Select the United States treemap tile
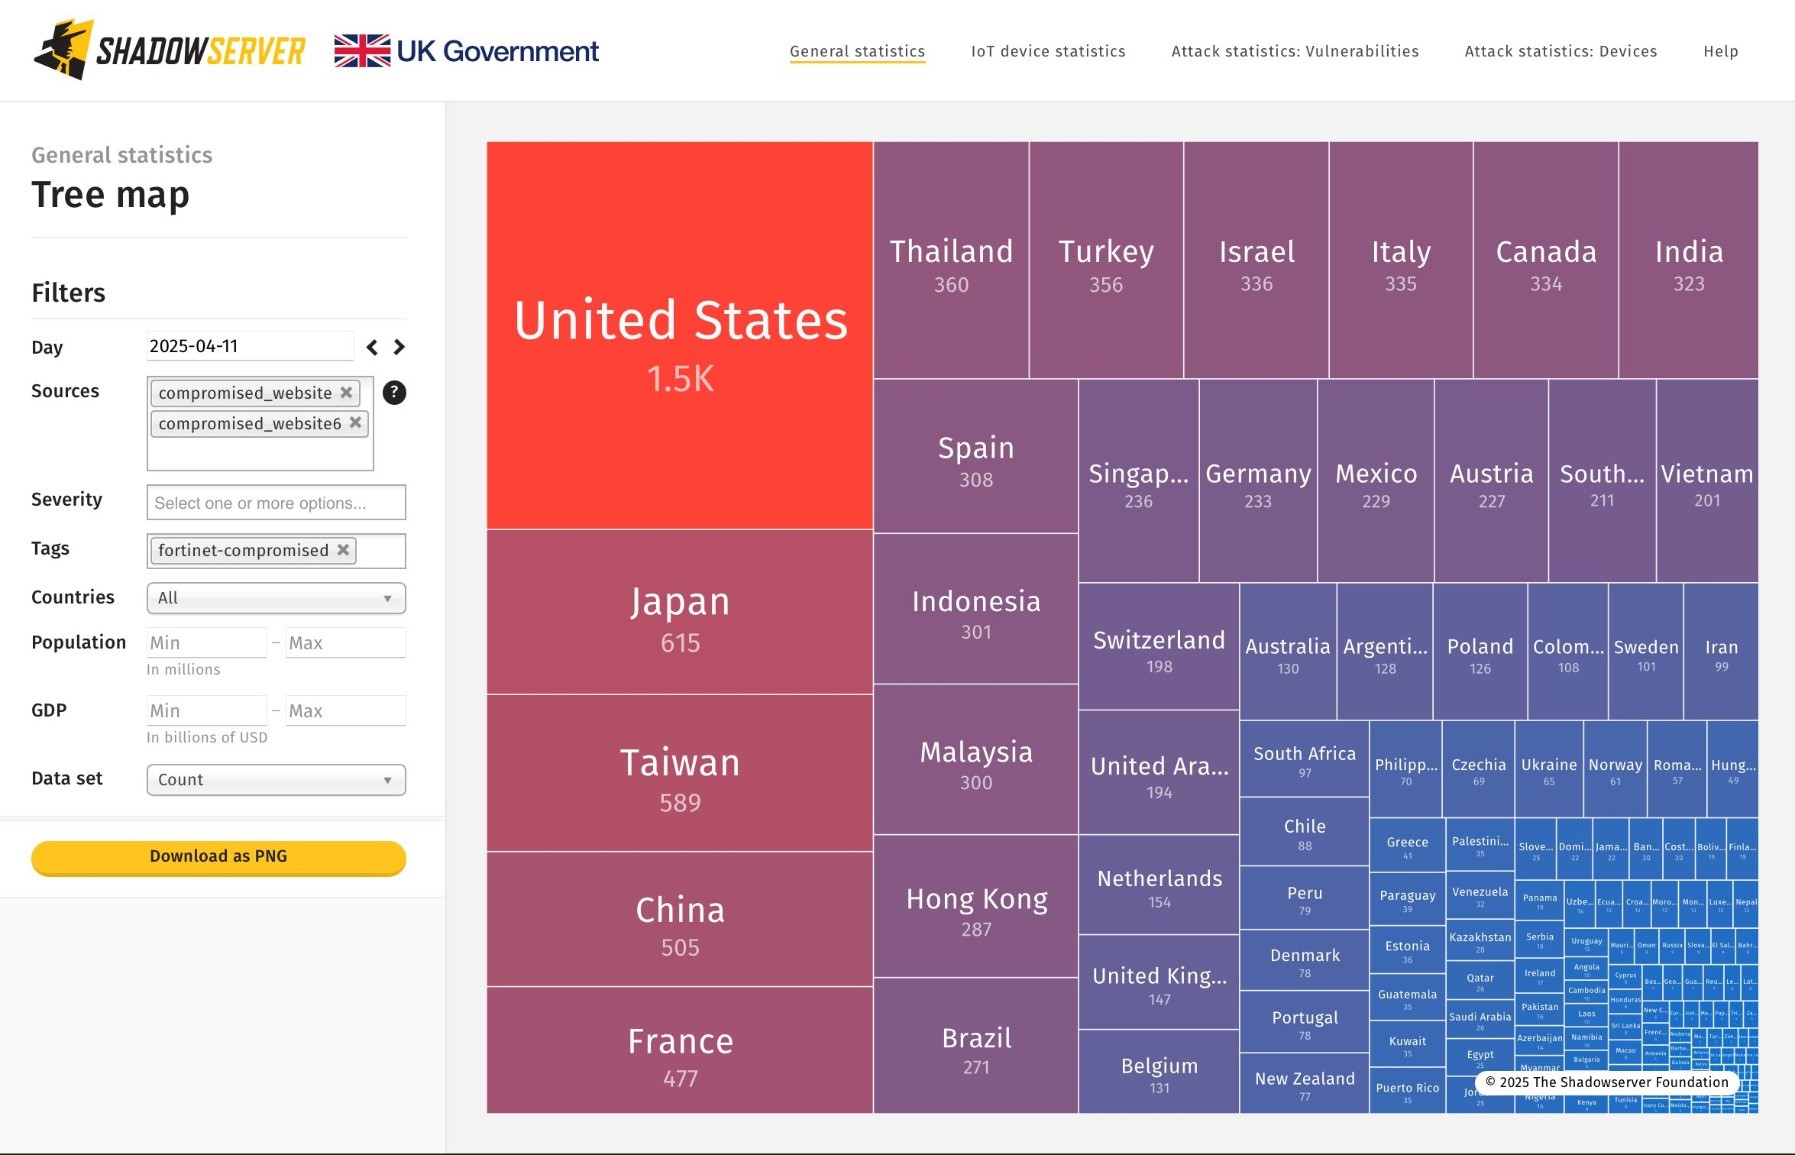 [680, 335]
